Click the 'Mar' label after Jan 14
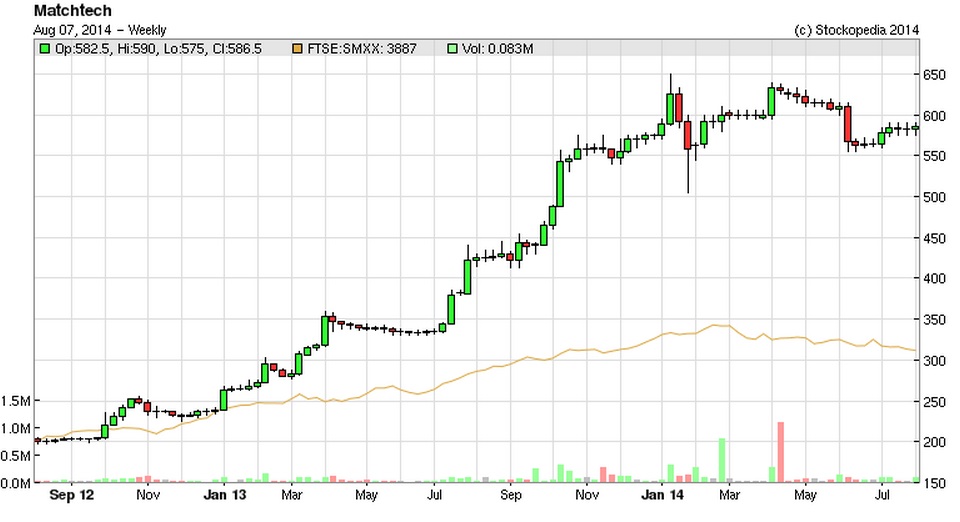Image resolution: width=960 pixels, height=522 pixels. 729,495
